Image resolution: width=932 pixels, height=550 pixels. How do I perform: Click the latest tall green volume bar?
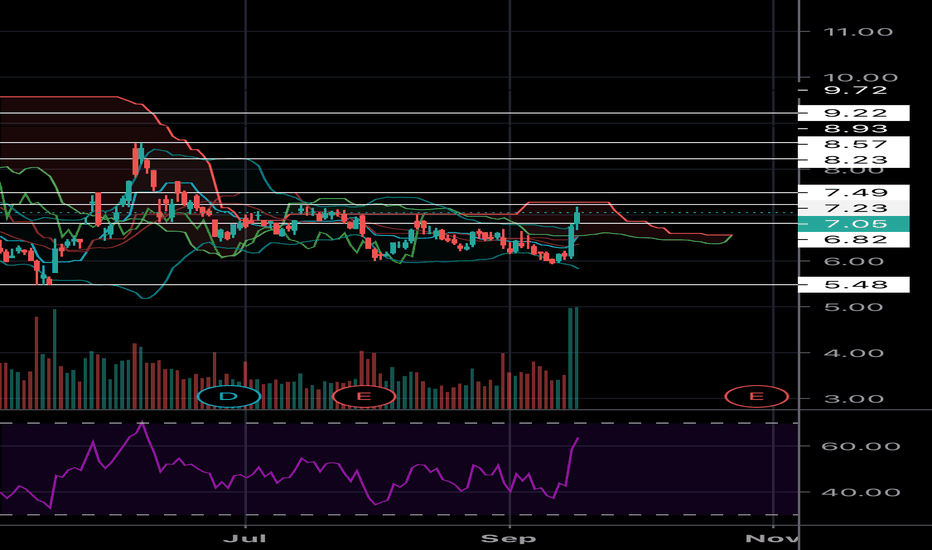click(x=576, y=358)
